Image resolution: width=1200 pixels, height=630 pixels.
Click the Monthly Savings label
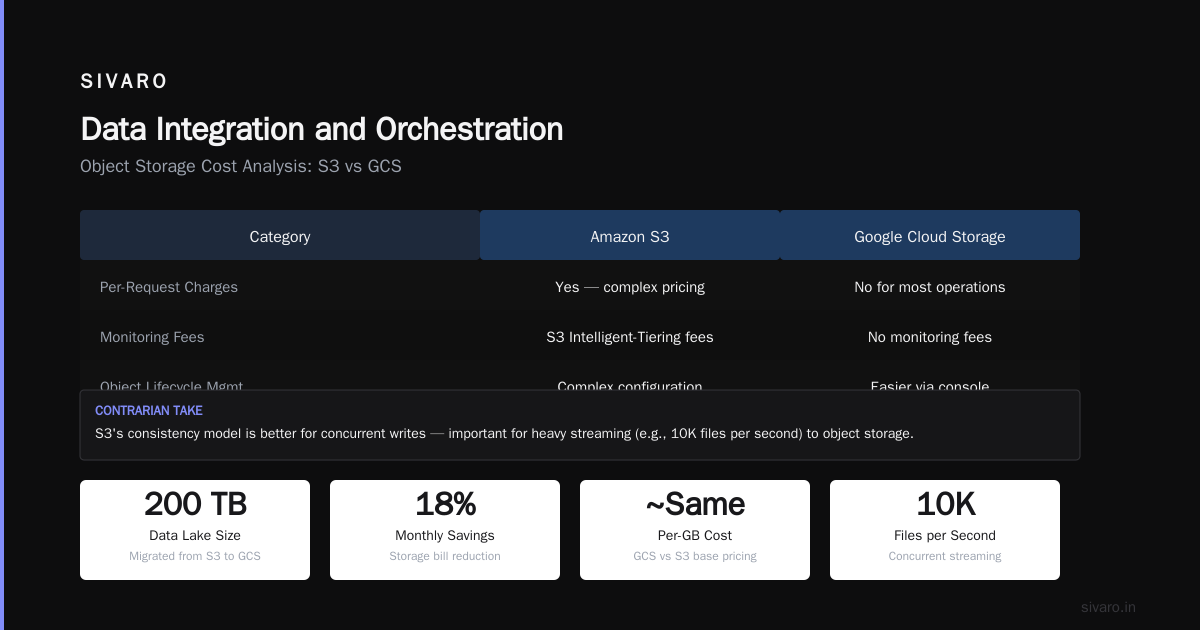point(445,536)
